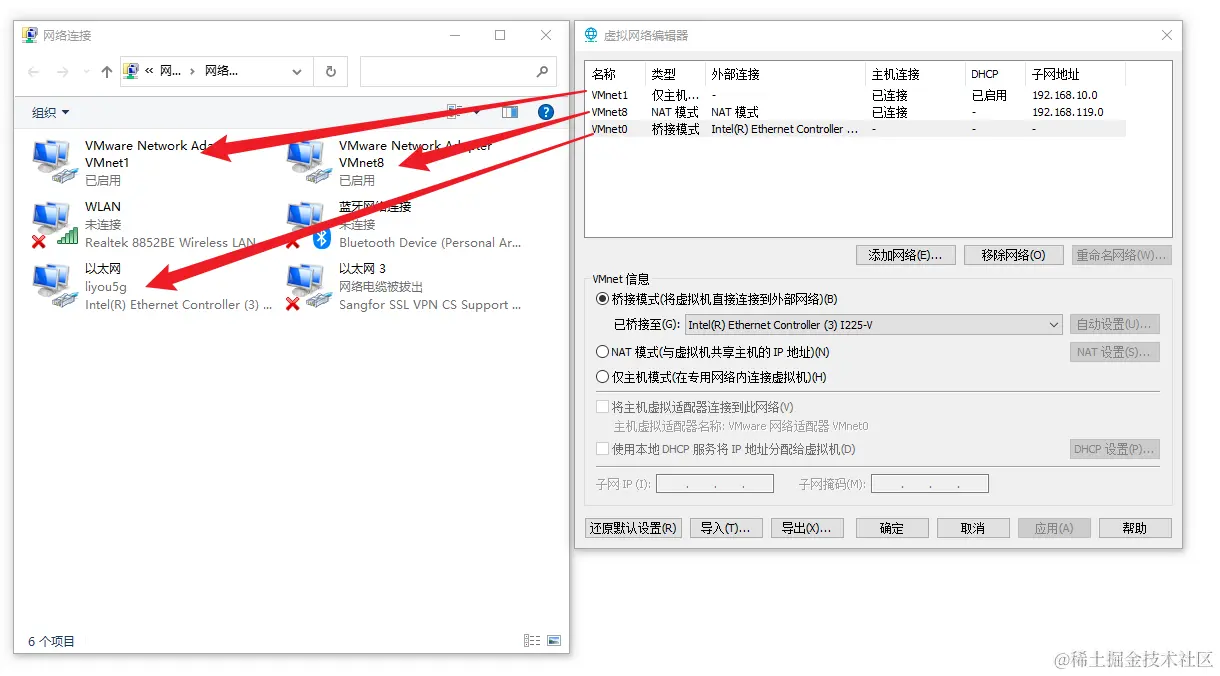Select 仅主机模式 radio button
Viewport: 1220px width, 676px height.
click(x=602, y=377)
